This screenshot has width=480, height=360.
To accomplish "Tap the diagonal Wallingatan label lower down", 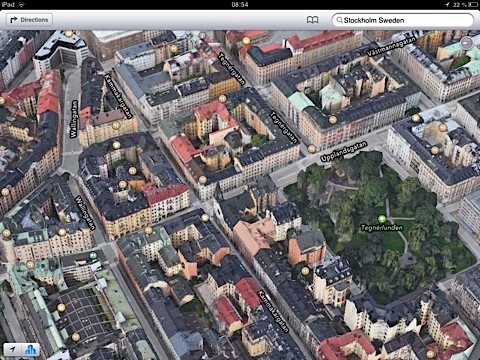I will pos(85,213).
